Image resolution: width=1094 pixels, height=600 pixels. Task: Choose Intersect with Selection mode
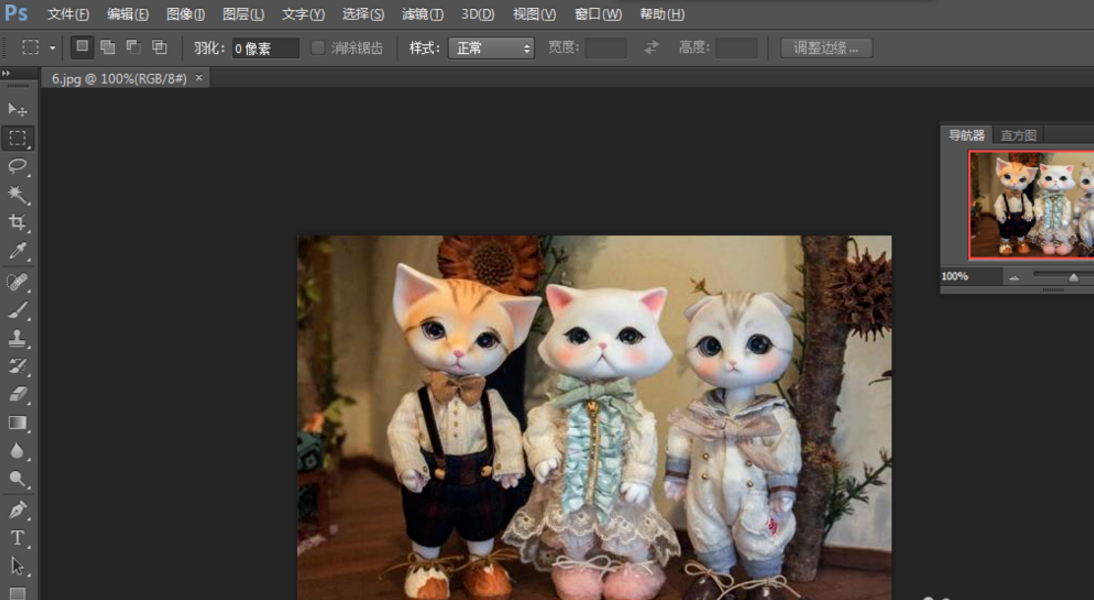159,47
